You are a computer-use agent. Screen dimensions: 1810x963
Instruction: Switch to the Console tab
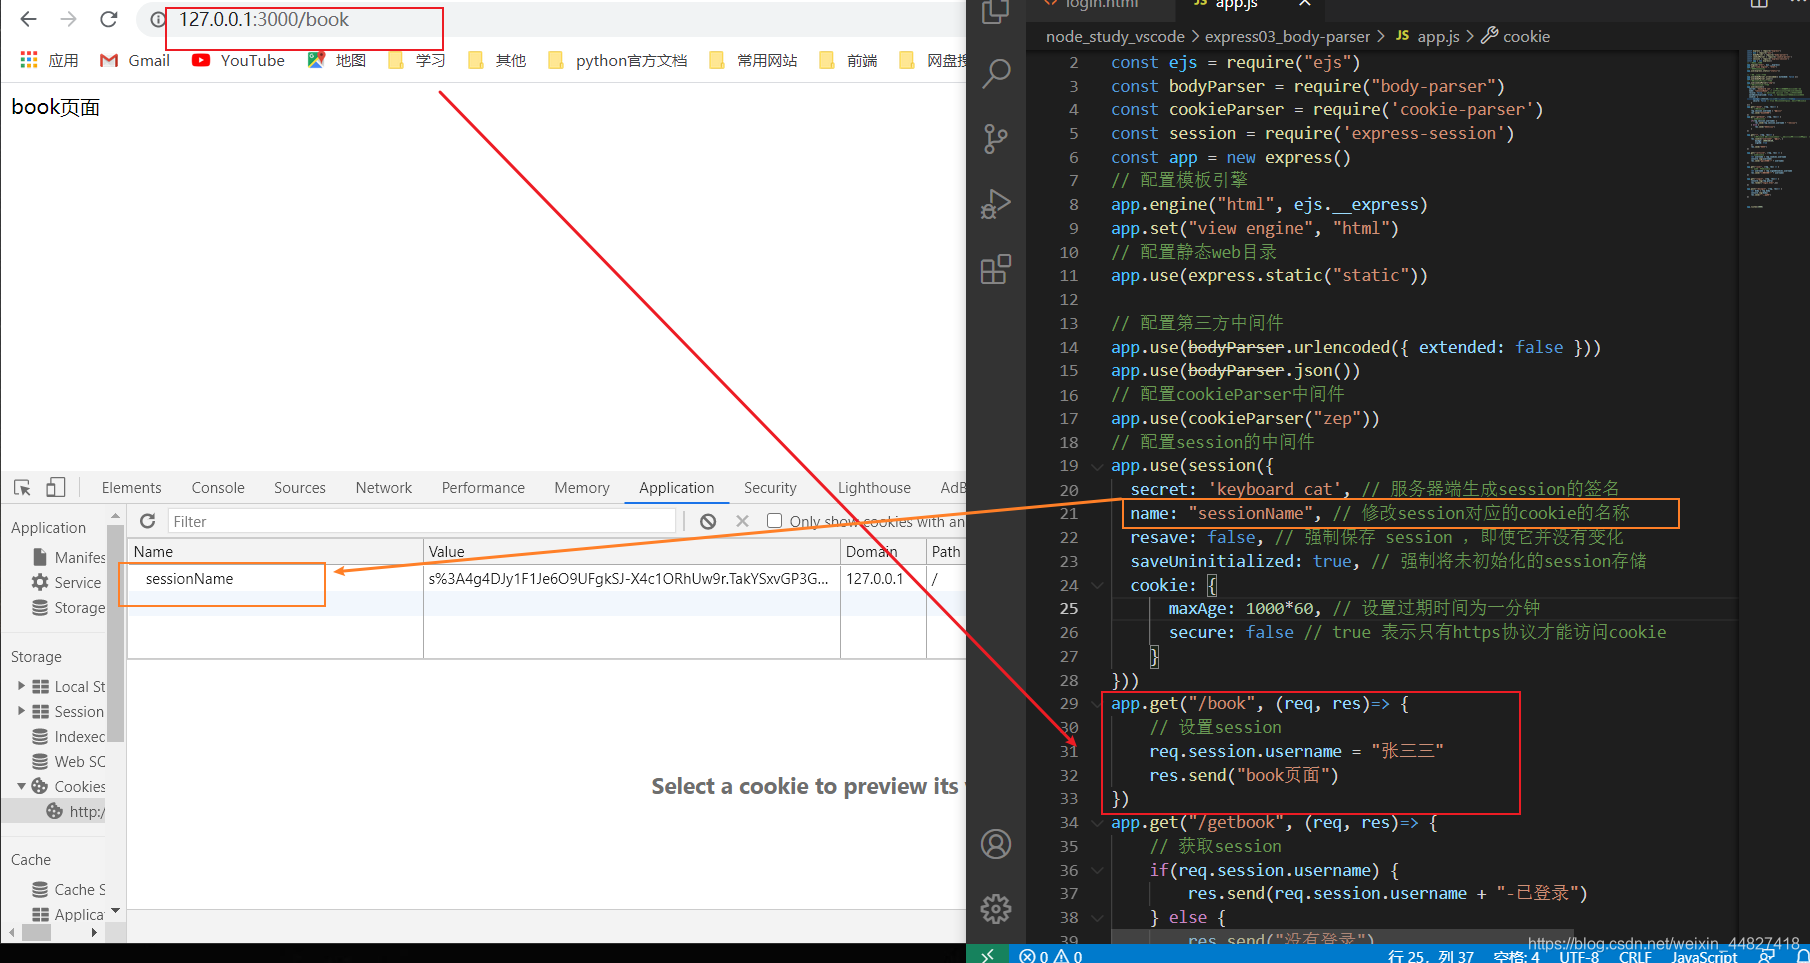(218, 488)
